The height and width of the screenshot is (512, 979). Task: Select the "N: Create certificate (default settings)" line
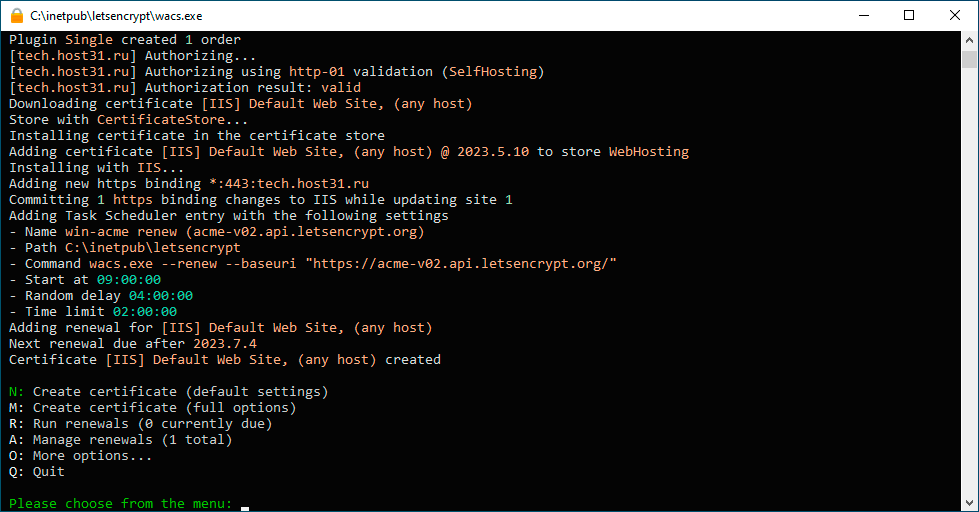[x=168, y=392]
